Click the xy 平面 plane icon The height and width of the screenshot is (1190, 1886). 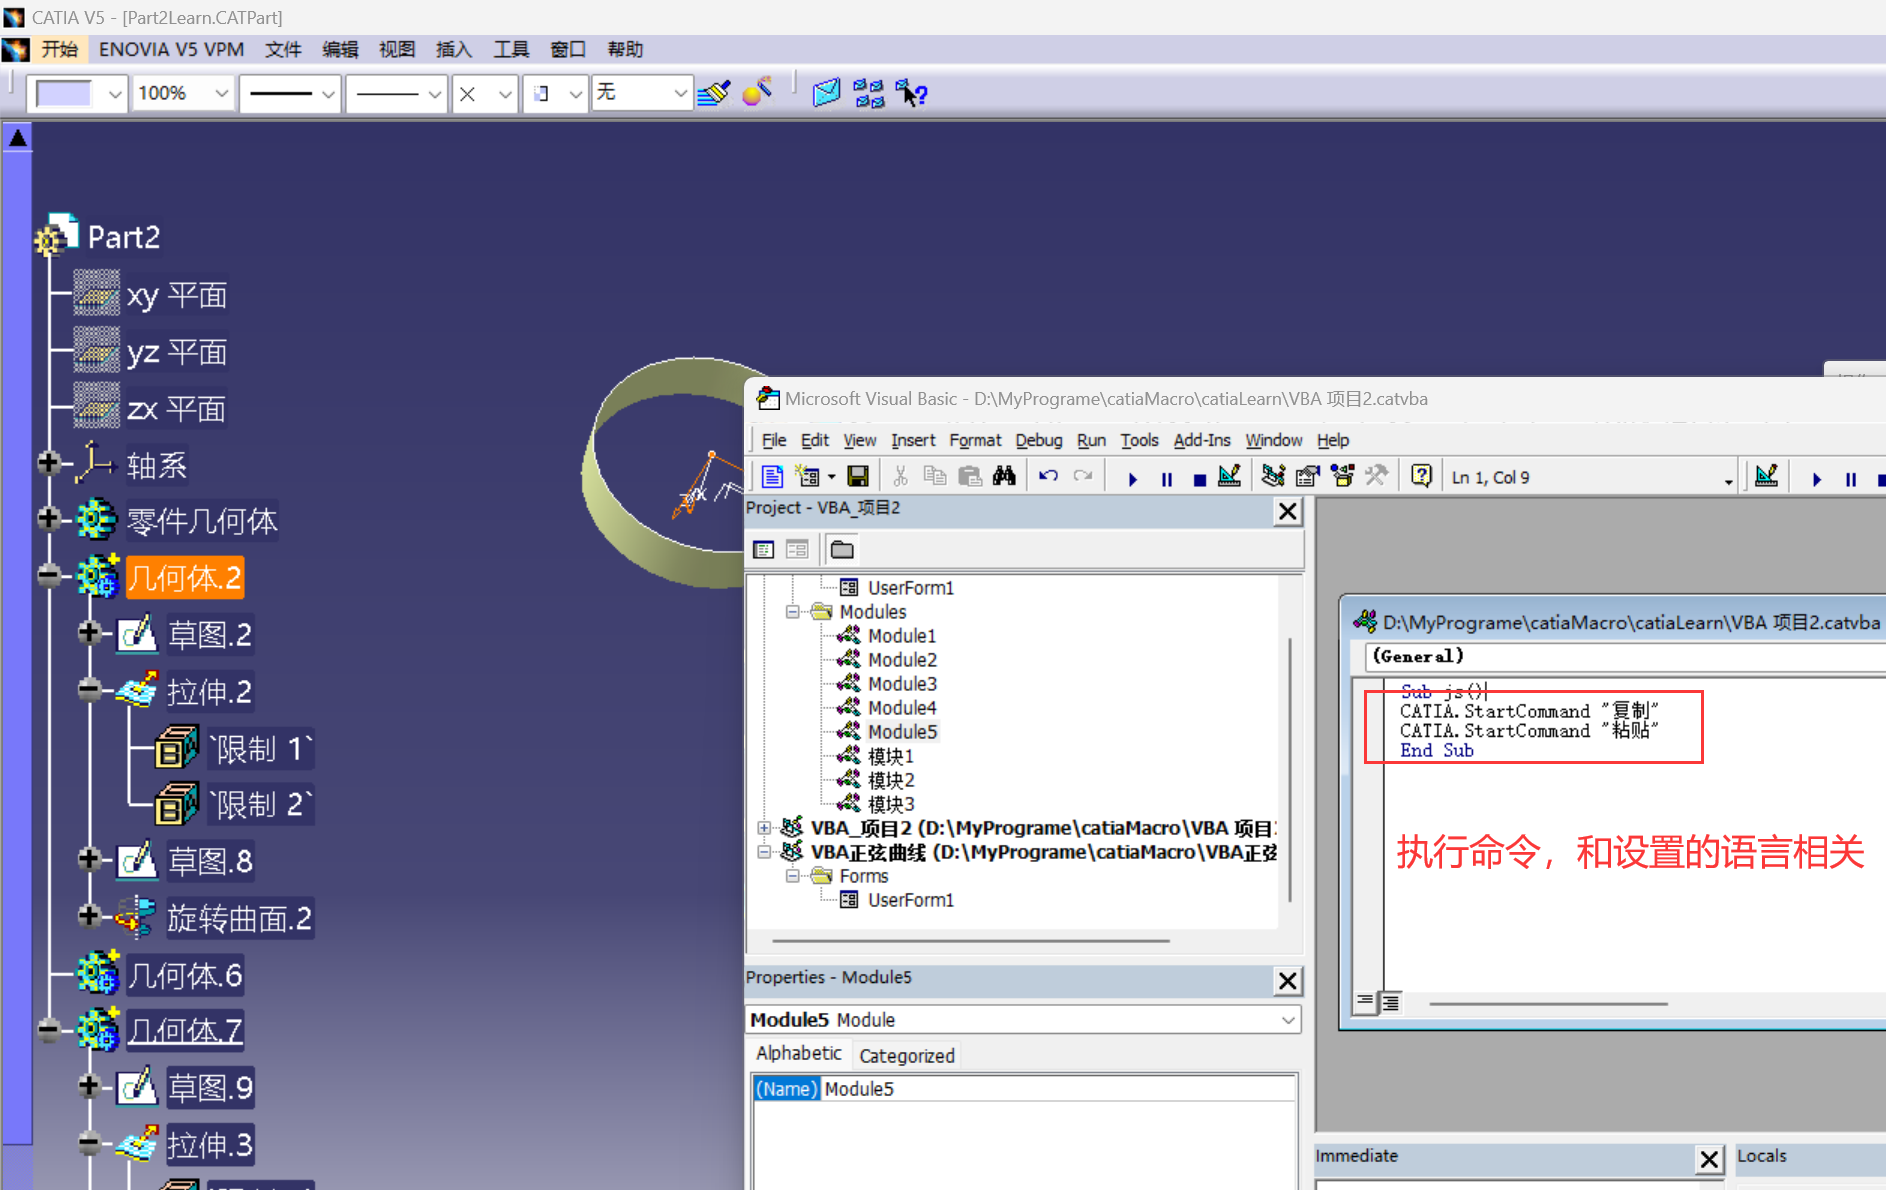(x=97, y=294)
